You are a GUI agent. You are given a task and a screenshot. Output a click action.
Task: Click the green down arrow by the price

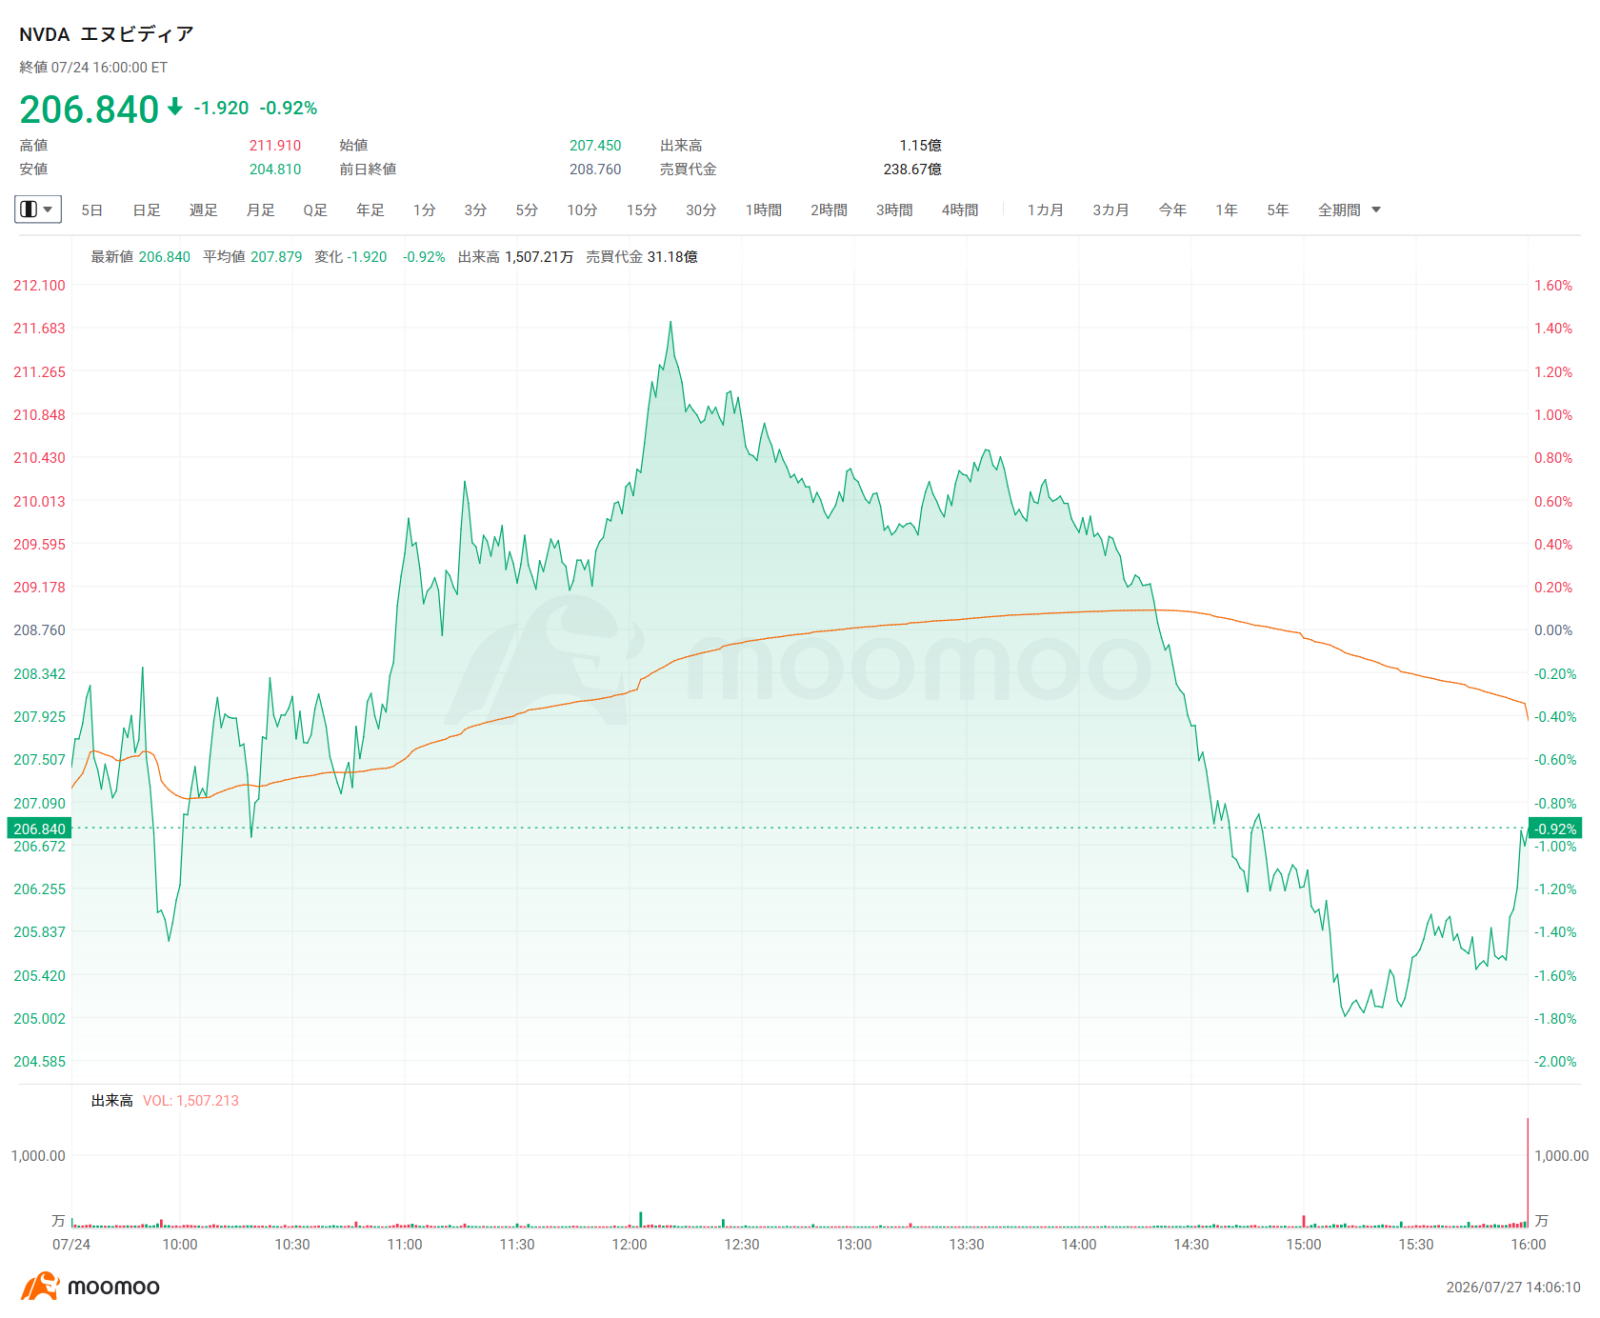pyautogui.click(x=175, y=107)
